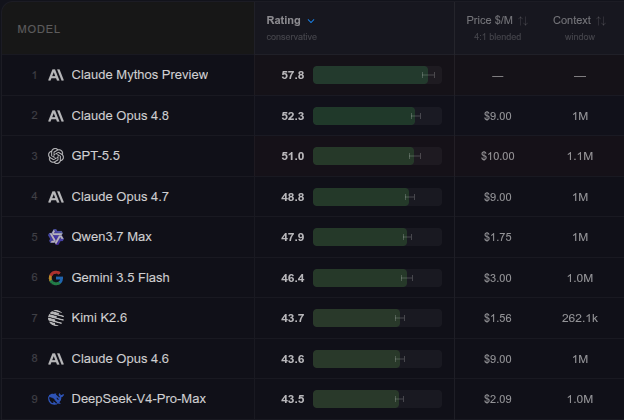This screenshot has width=624, height=420.
Task: Click the $9.00 price for Claude Opus 4.7
Action: click(x=497, y=197)
